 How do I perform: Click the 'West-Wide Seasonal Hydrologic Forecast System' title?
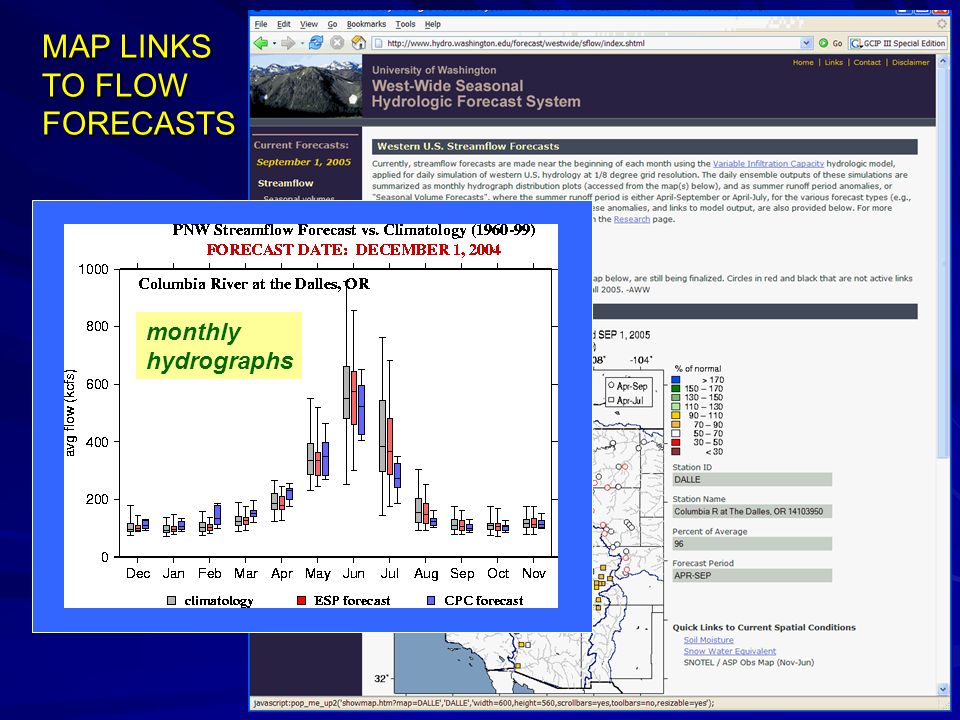pos(476,94)
